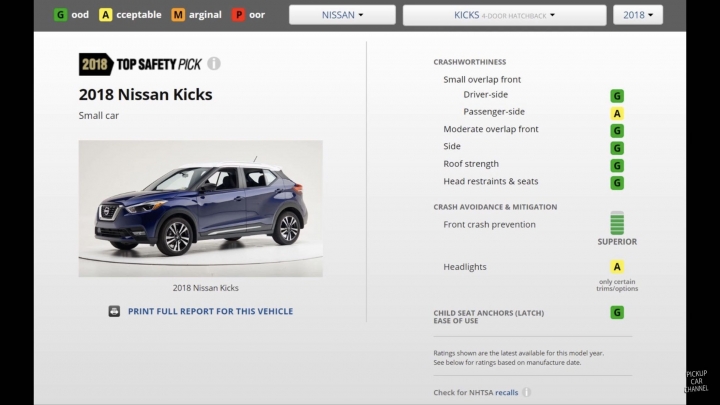Click the Head restraints & seats G rating

pyautogui.click(x=617, y=183)
